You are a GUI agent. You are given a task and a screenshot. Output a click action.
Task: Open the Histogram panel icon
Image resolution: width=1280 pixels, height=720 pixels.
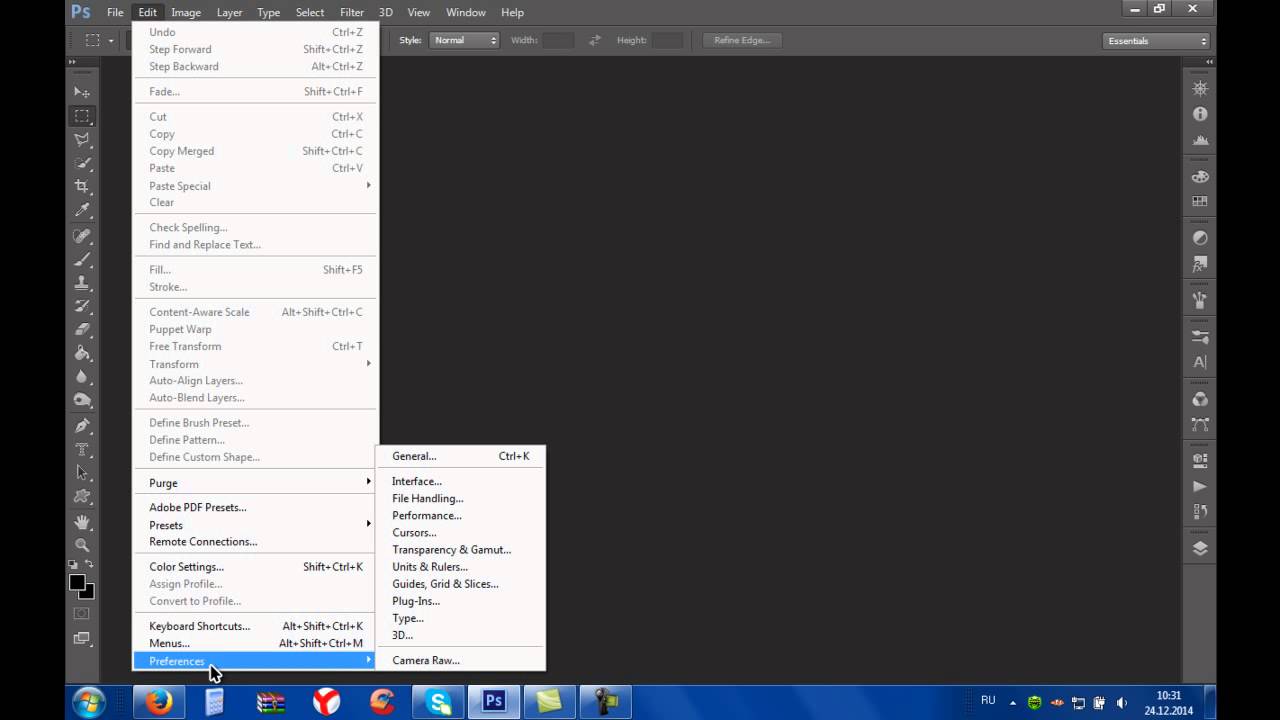(x=1200, y=140)
